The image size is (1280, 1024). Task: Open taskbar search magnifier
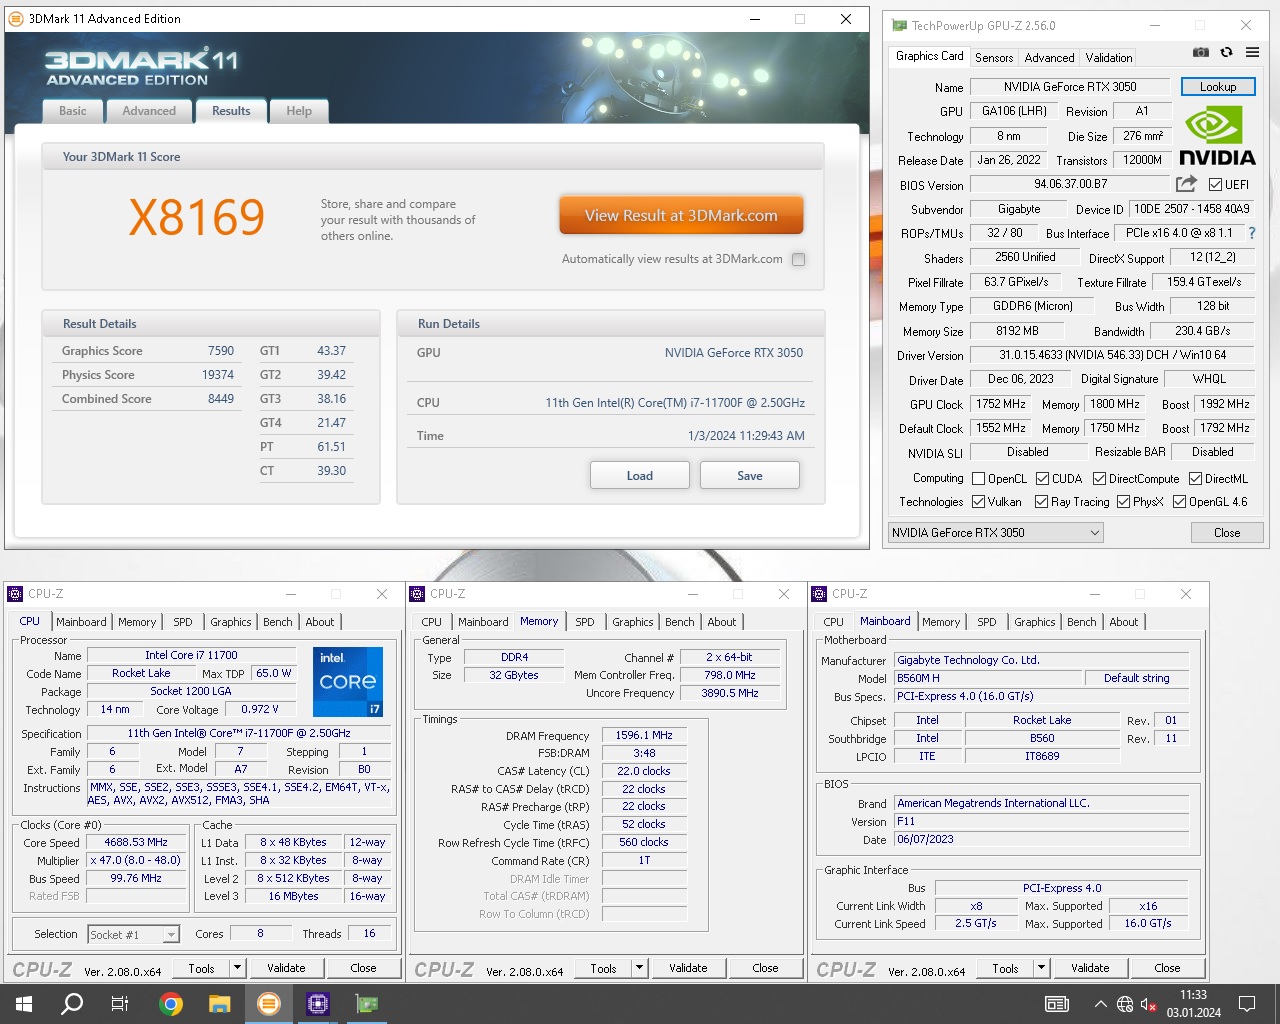click(72, 1004)
